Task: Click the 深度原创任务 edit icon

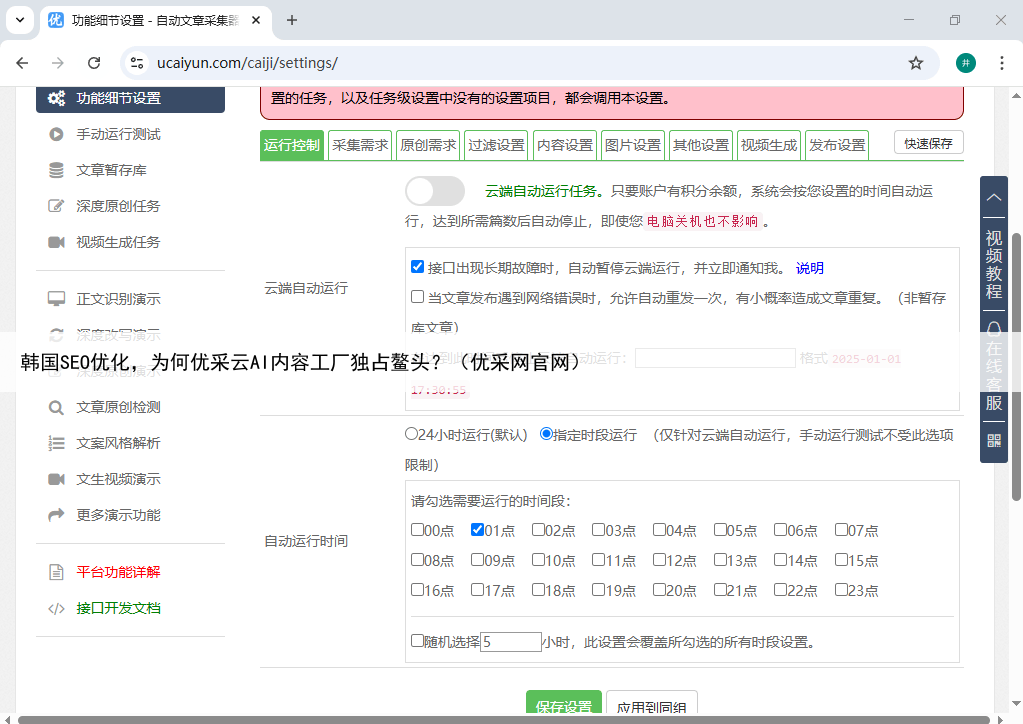Action: (56, 206)
